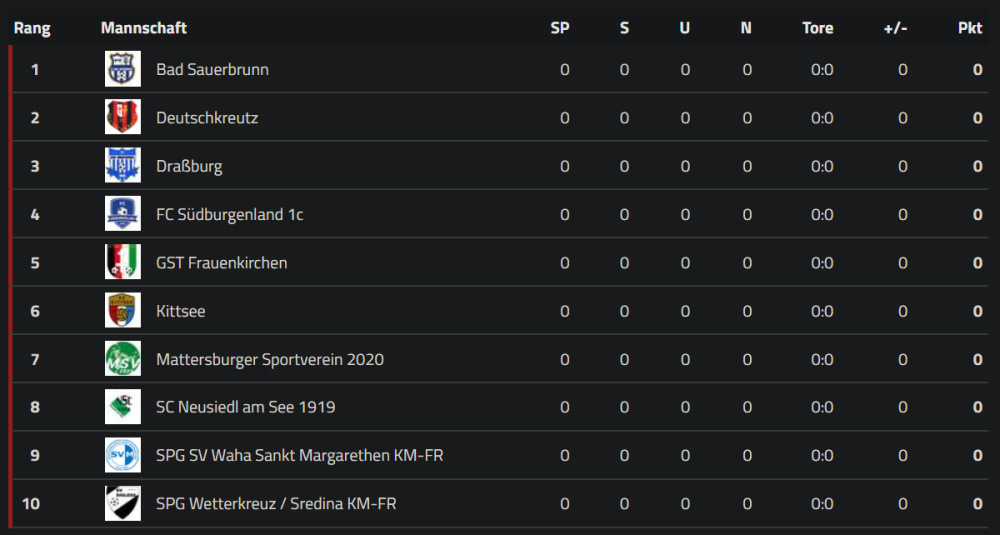The image size is (1000, 535).
Task: Click the Deutschkreutz club crest
Action: 123,118
